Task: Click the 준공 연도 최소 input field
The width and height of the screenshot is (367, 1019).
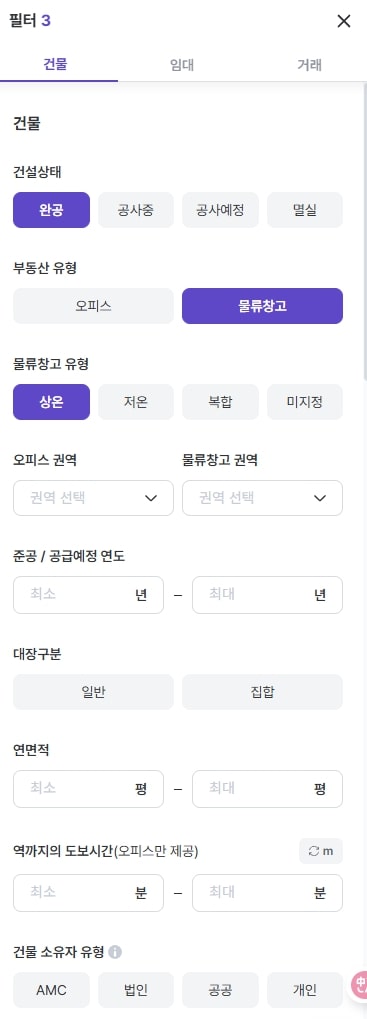Action: (88, 595)
